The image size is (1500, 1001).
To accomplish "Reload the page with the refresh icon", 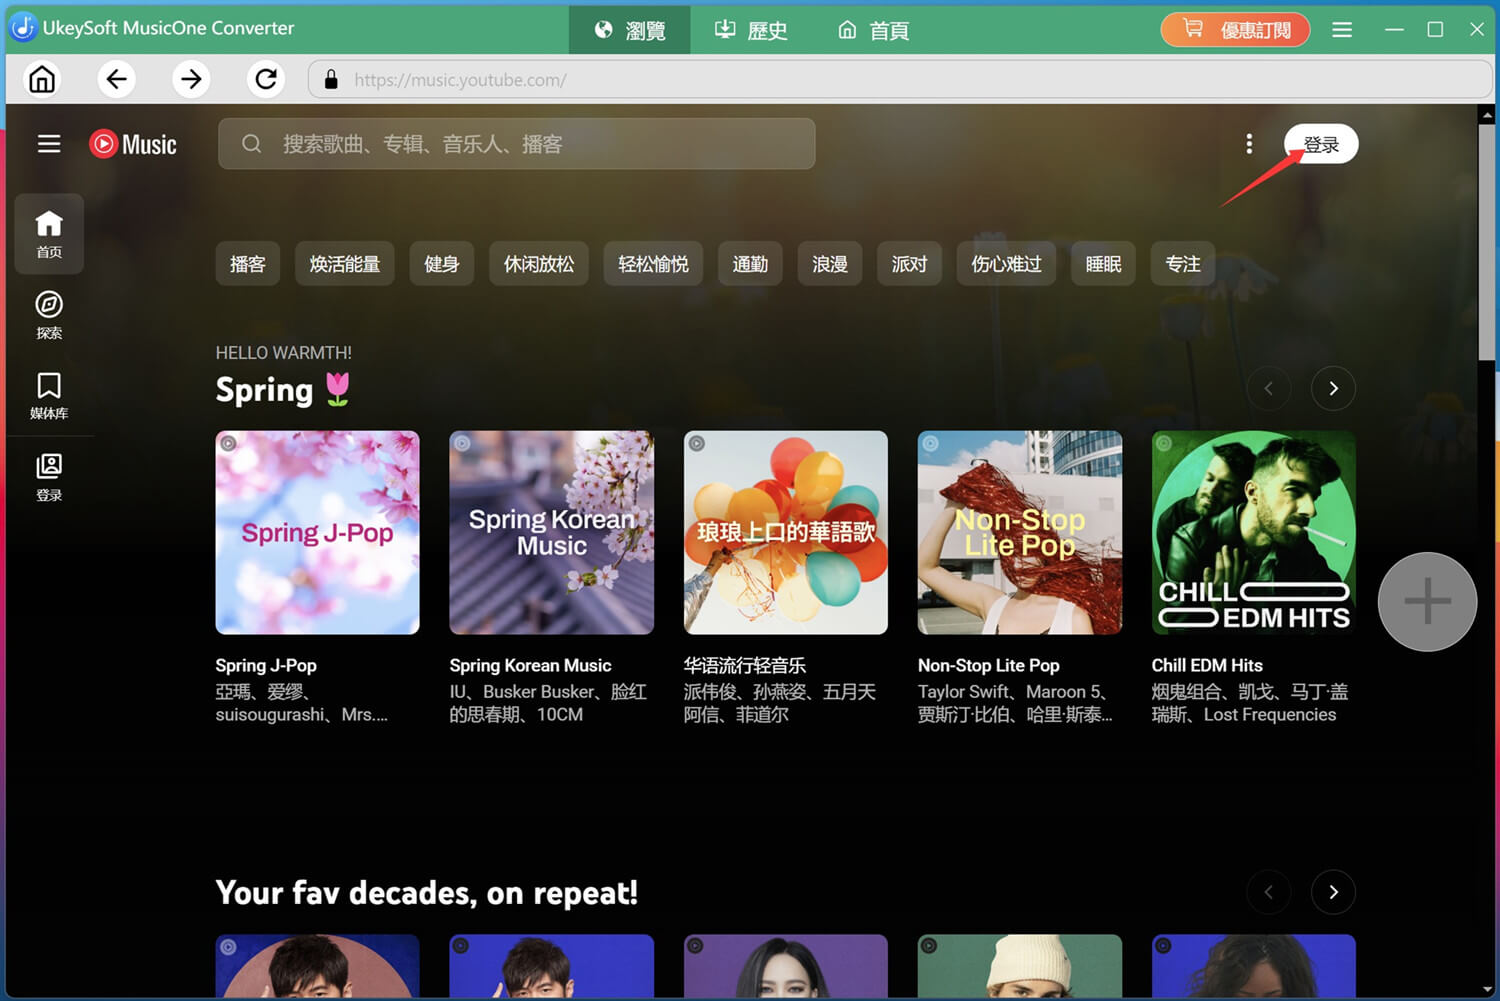I will coord(265,79).
